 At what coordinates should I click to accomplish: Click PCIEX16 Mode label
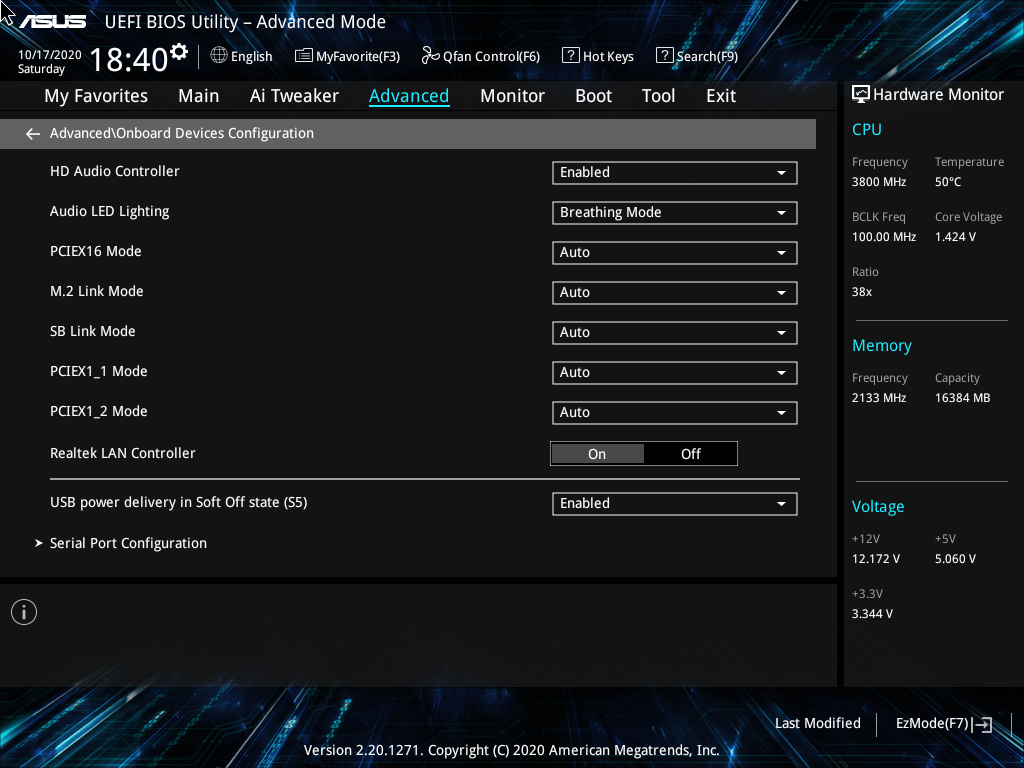tap(95, 251)
